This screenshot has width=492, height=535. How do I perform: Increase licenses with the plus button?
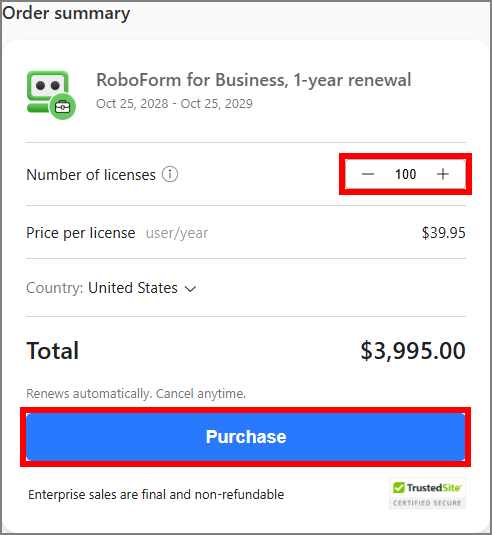[443, 174]
